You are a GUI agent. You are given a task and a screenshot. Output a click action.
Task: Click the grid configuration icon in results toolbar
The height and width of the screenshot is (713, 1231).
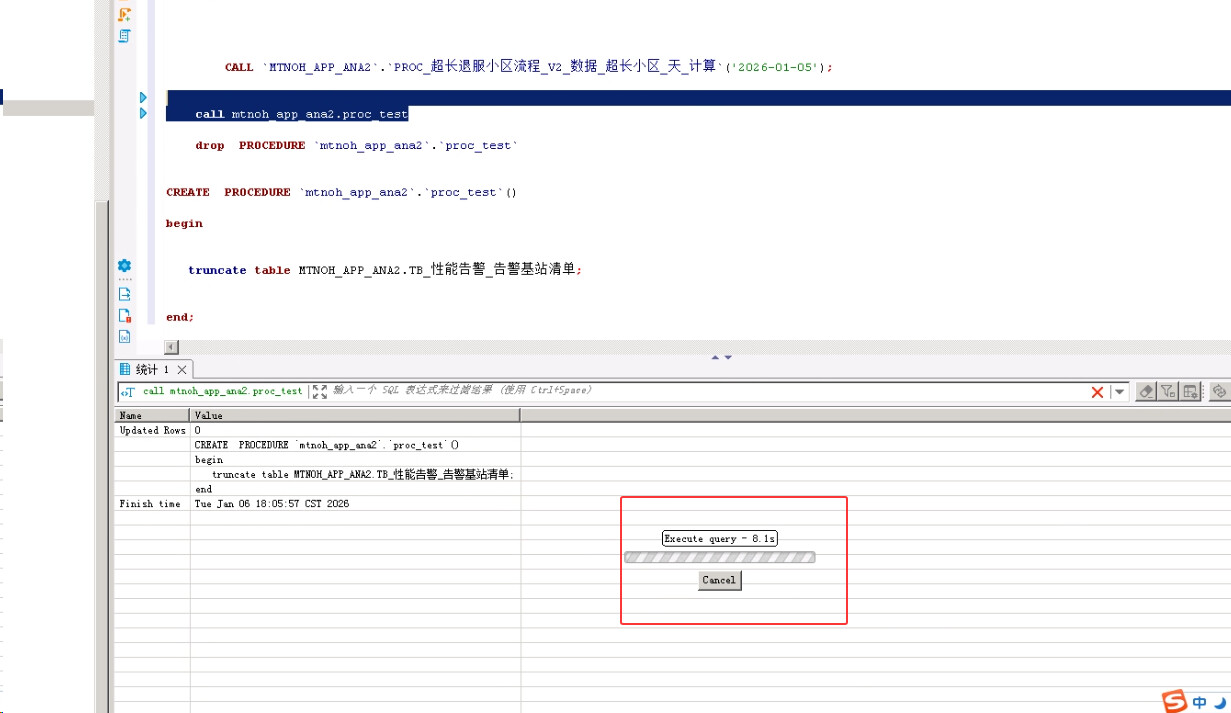pyautogui.click(x=1190, y=392)
